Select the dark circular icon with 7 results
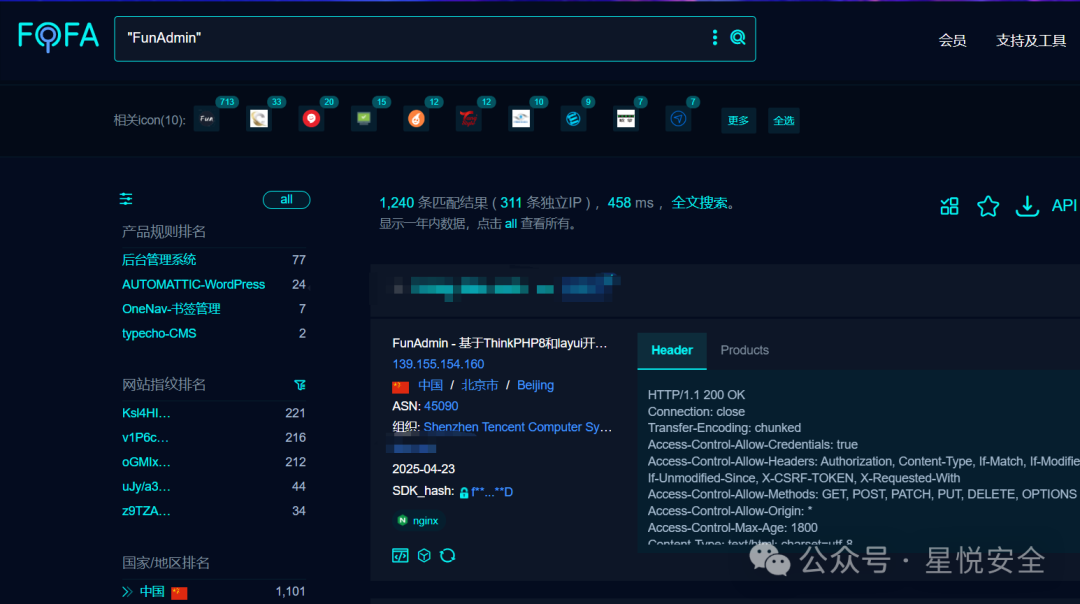The height and width of the screenshot is (604, 1080). [x=678, y=119]
